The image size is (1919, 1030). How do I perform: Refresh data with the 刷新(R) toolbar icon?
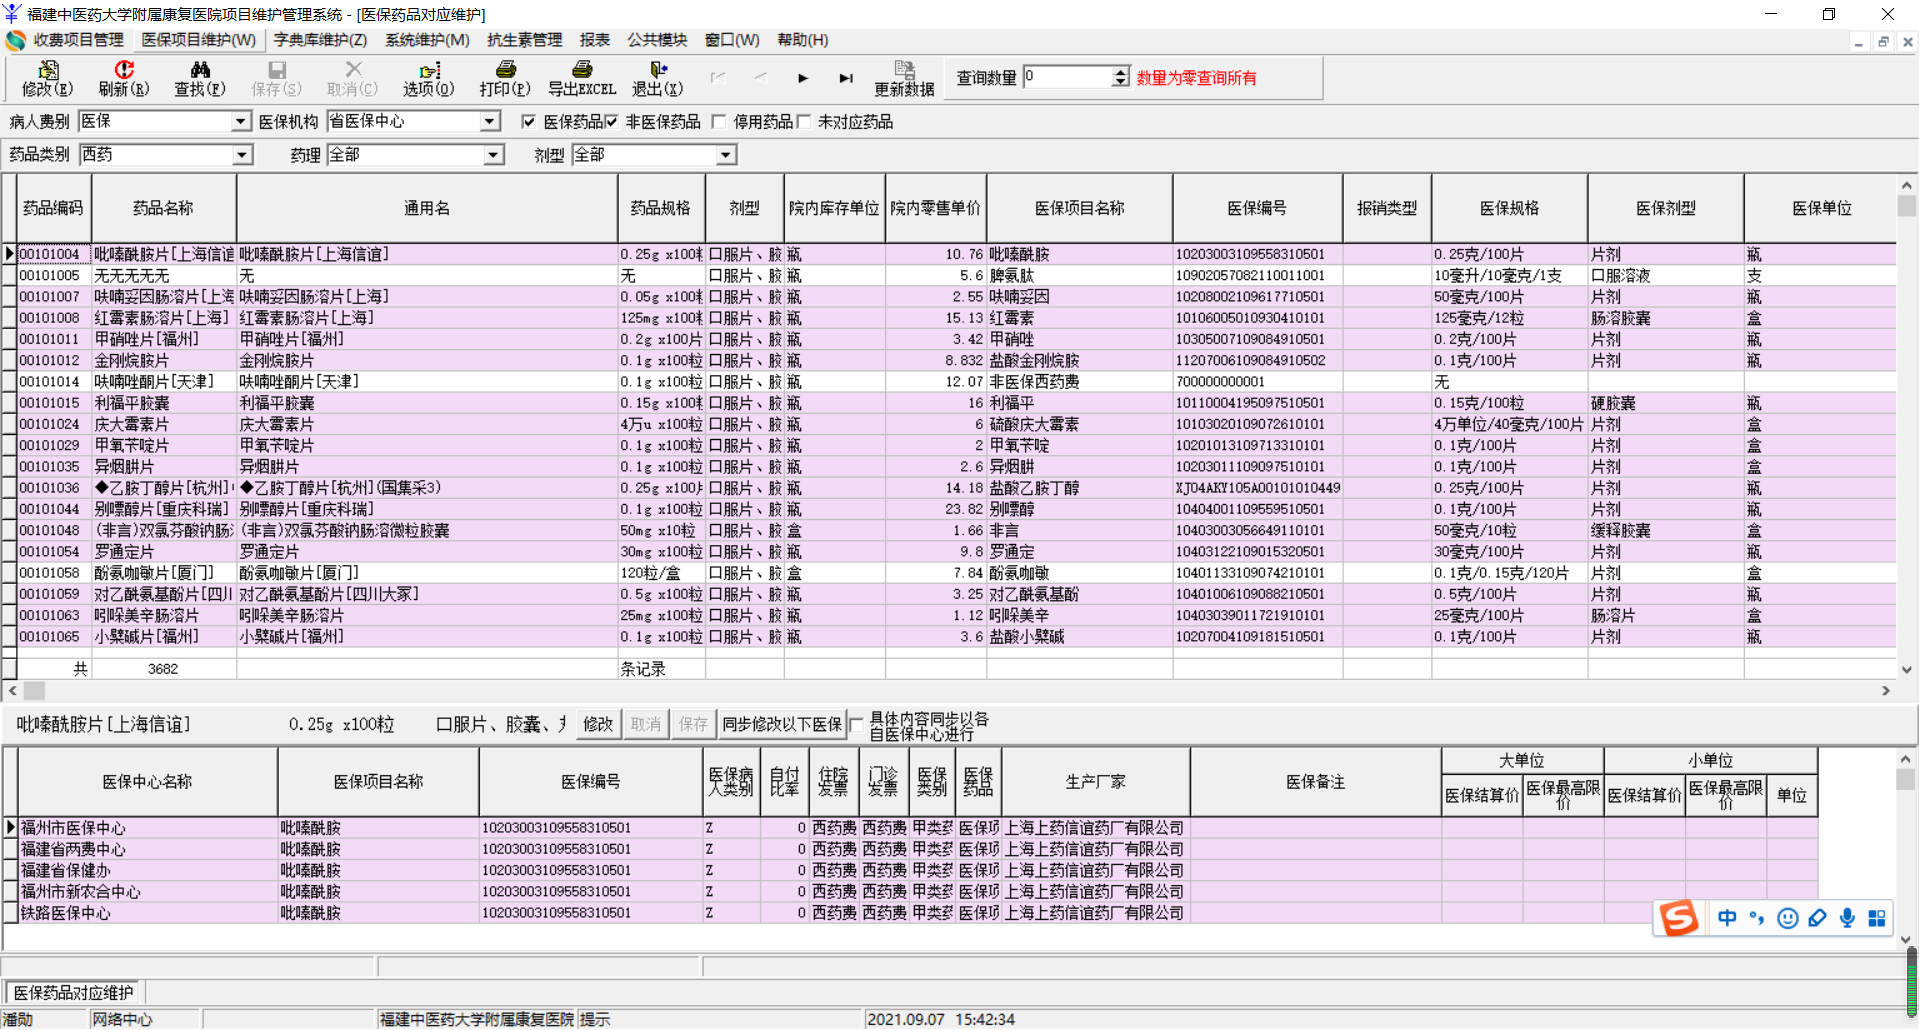(124, 78)
